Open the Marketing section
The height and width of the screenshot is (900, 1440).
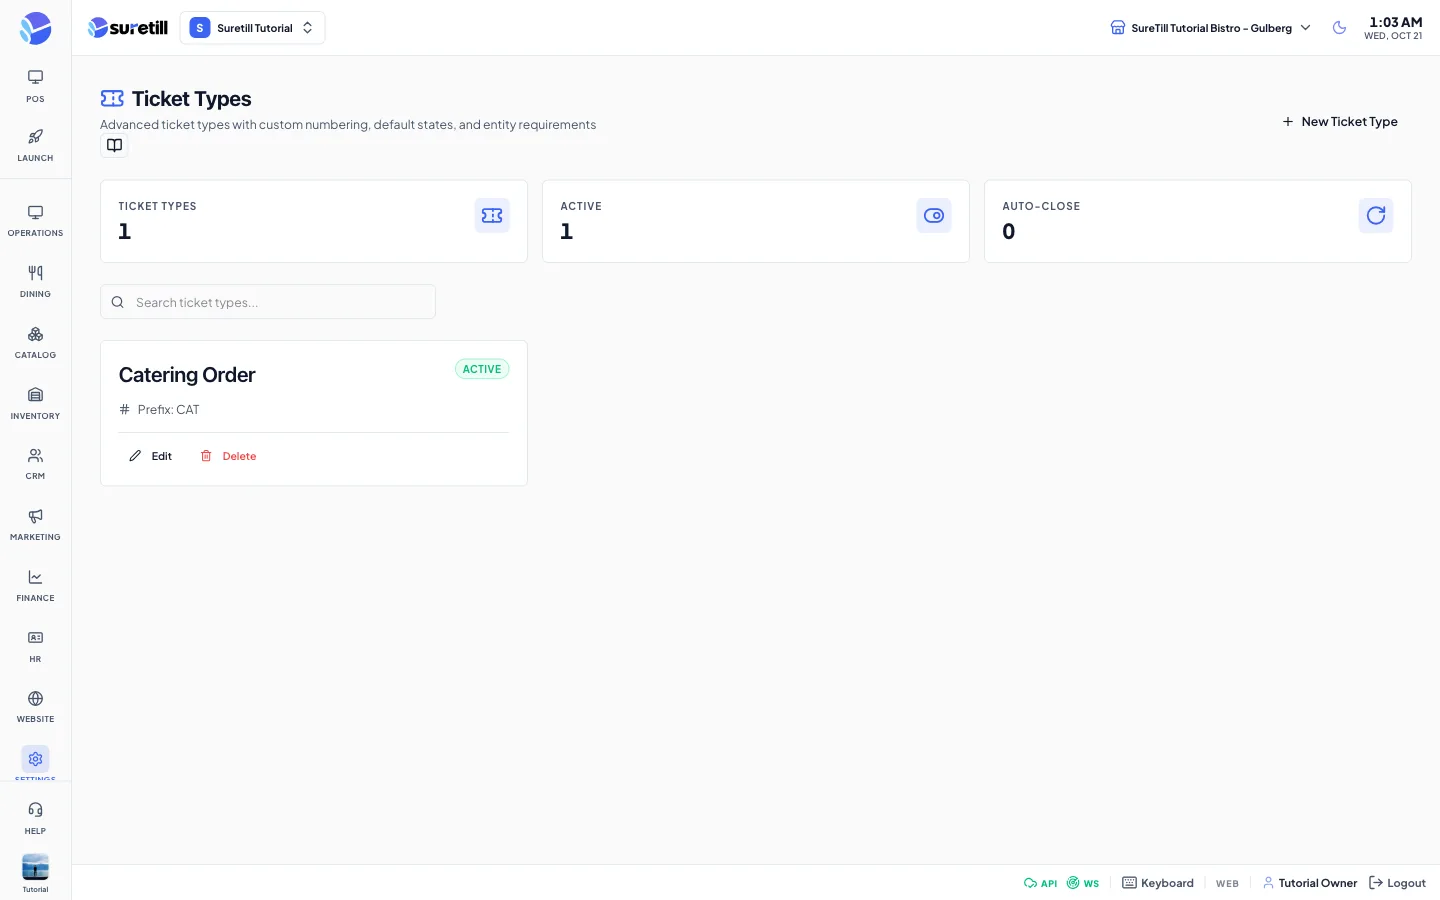pos(35,525)
